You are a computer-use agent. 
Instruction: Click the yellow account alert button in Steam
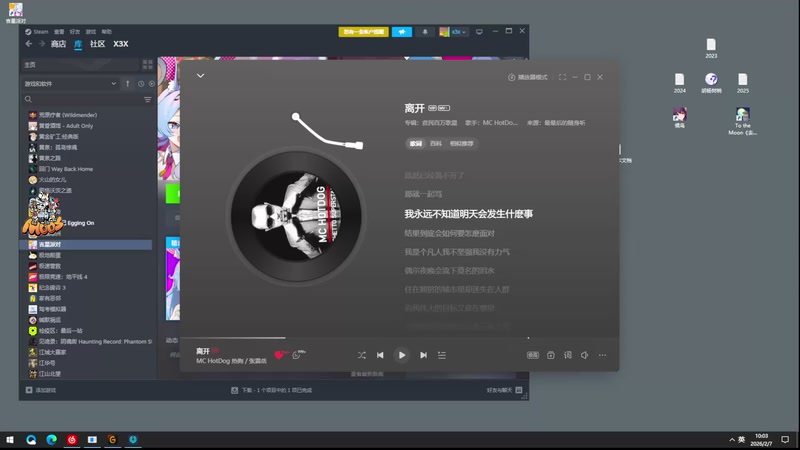coord(364,32)
